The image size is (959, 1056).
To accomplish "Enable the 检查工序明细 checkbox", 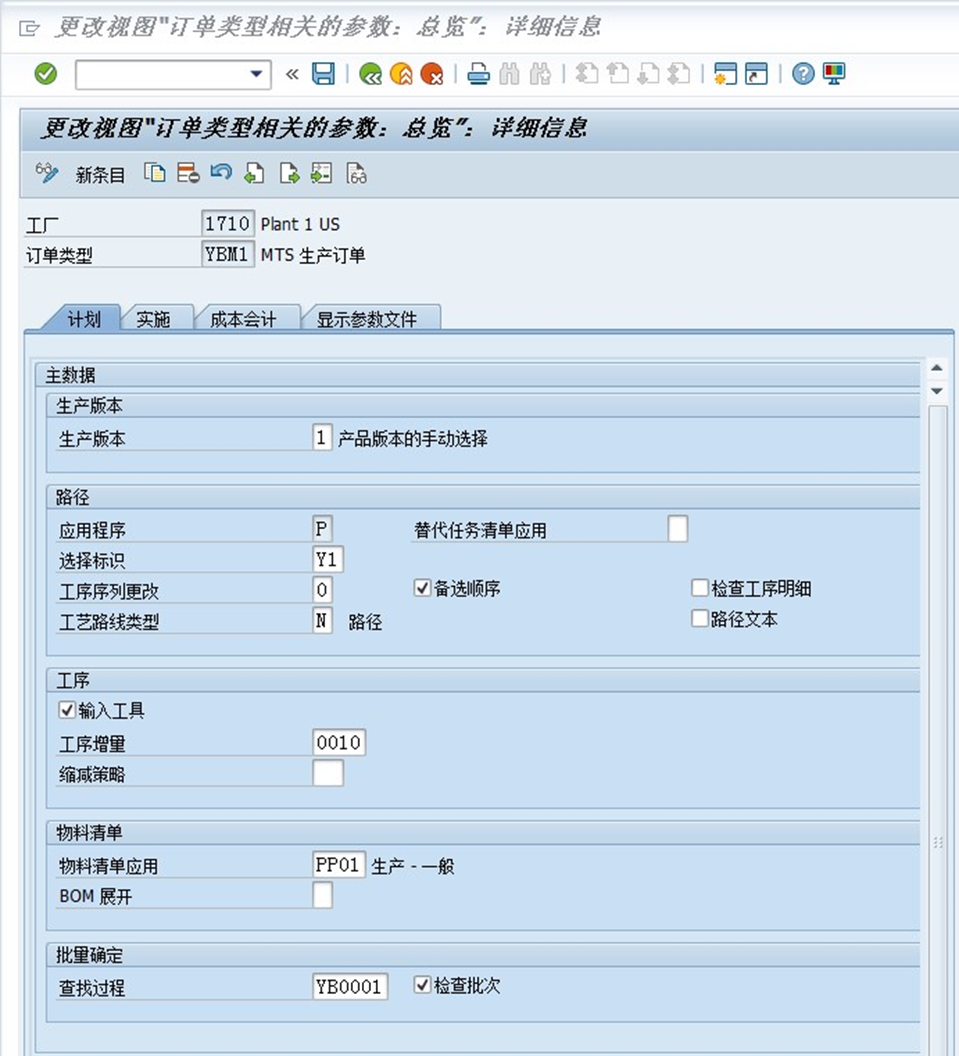I will [698, 588].
